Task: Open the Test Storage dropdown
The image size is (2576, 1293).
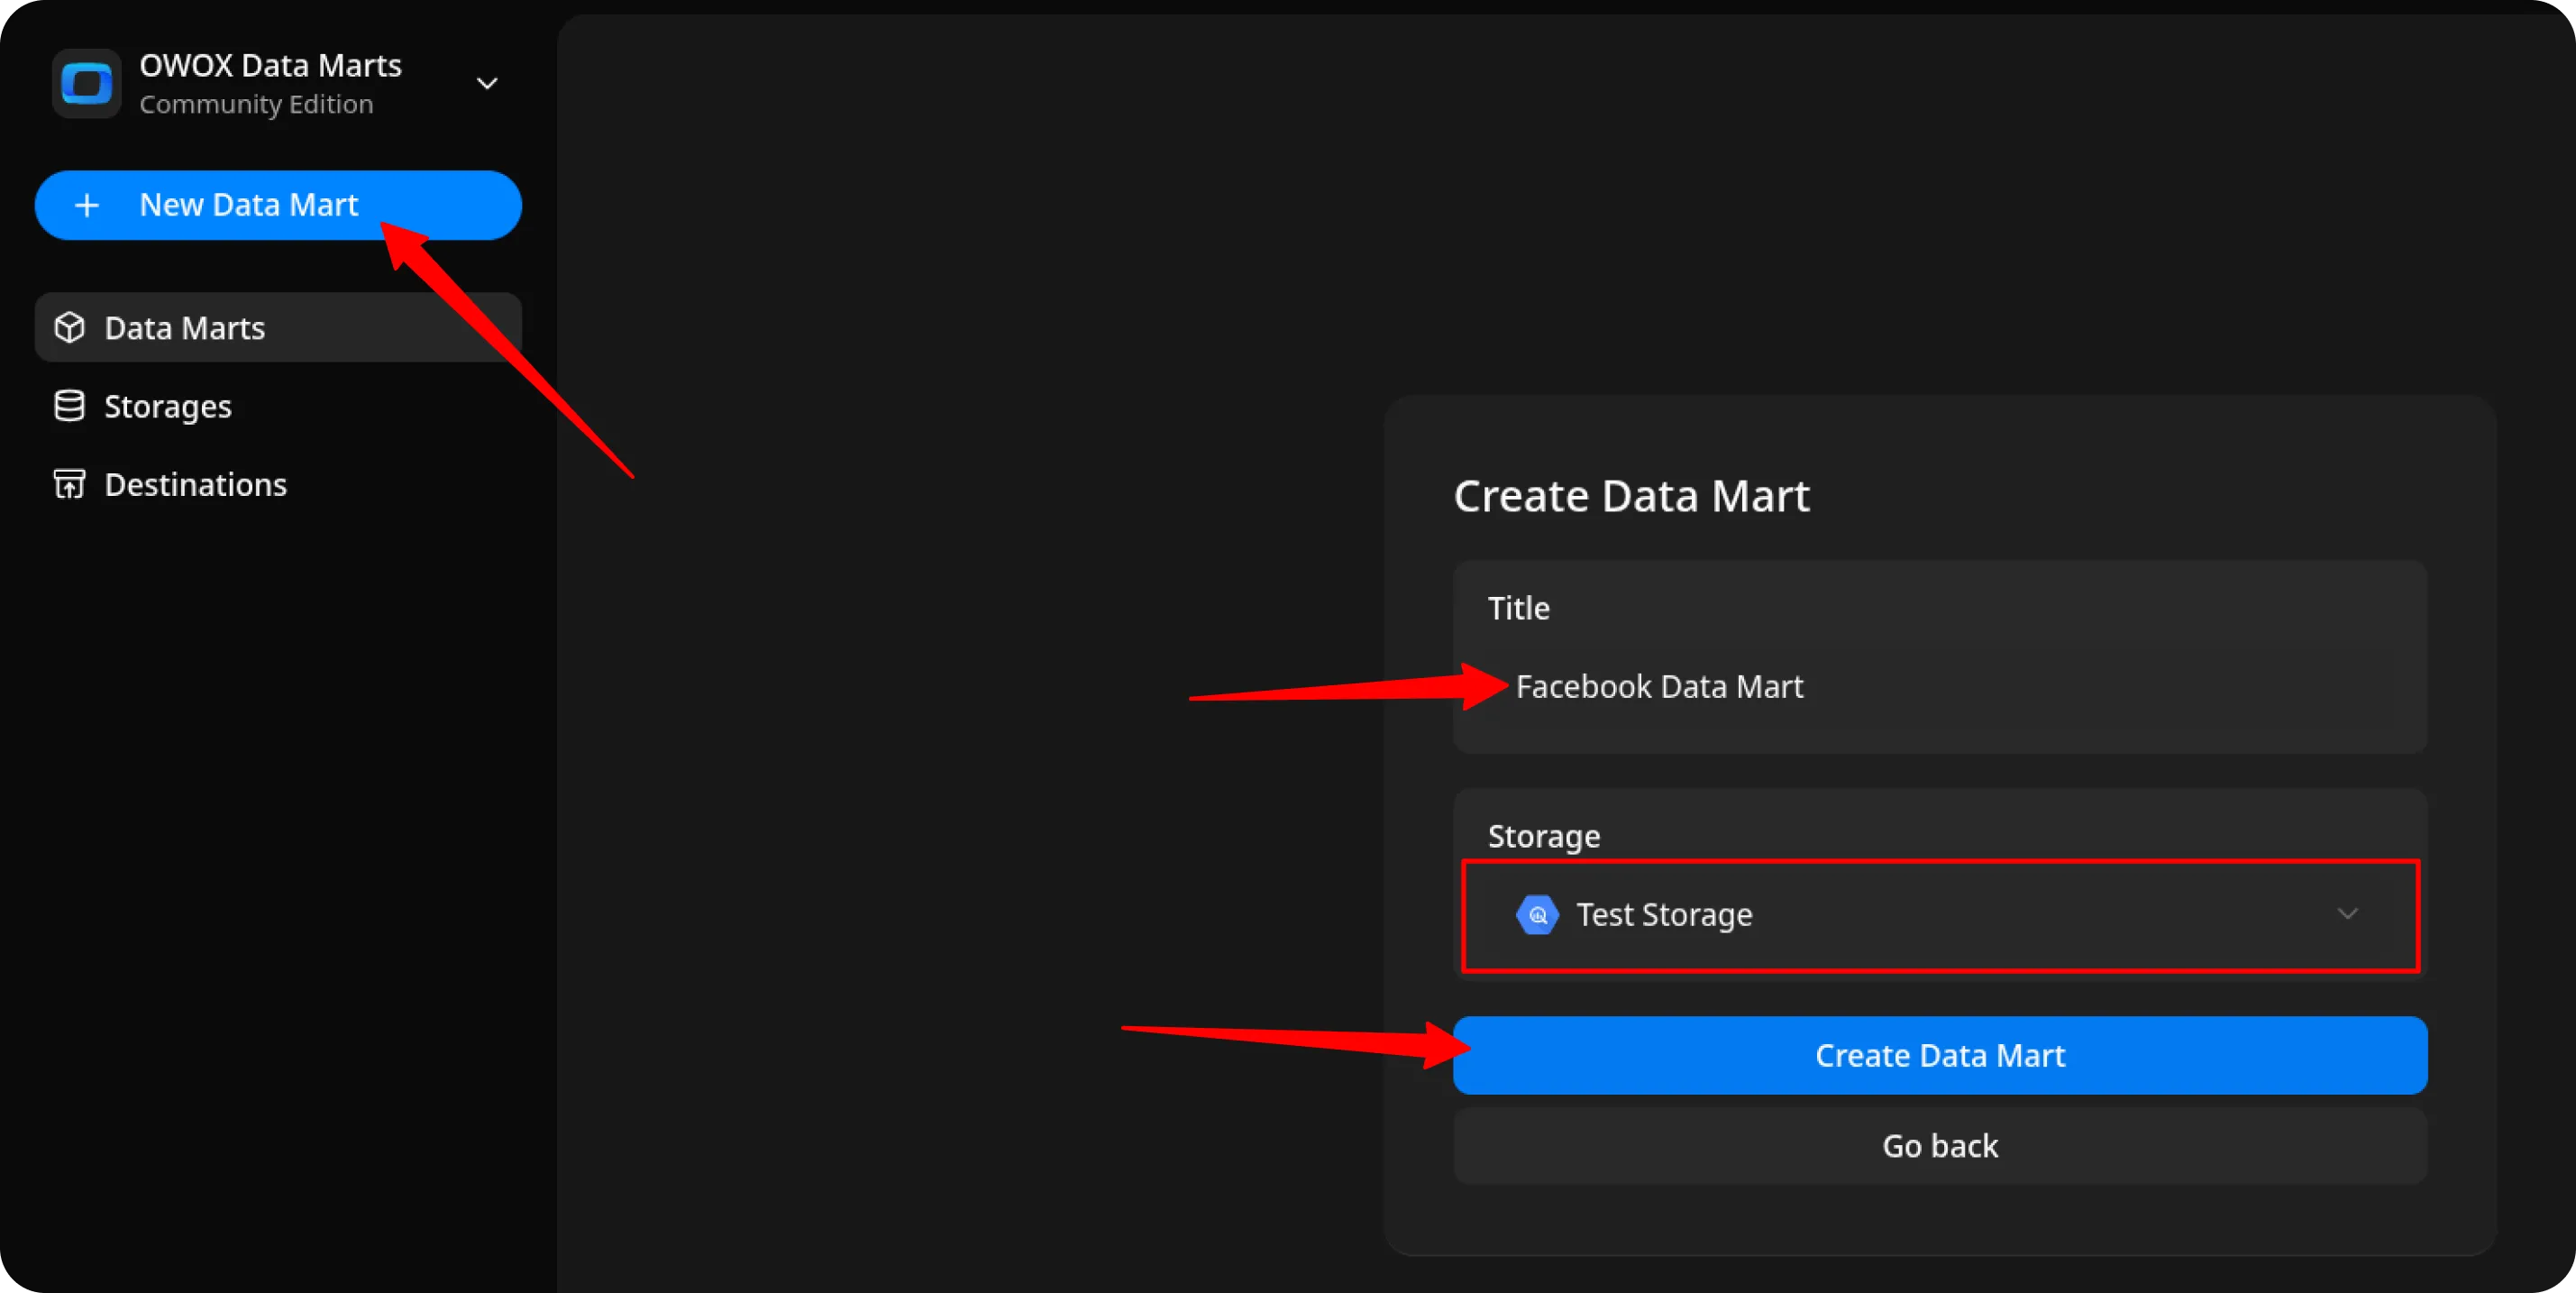Action: (1938, 914)
